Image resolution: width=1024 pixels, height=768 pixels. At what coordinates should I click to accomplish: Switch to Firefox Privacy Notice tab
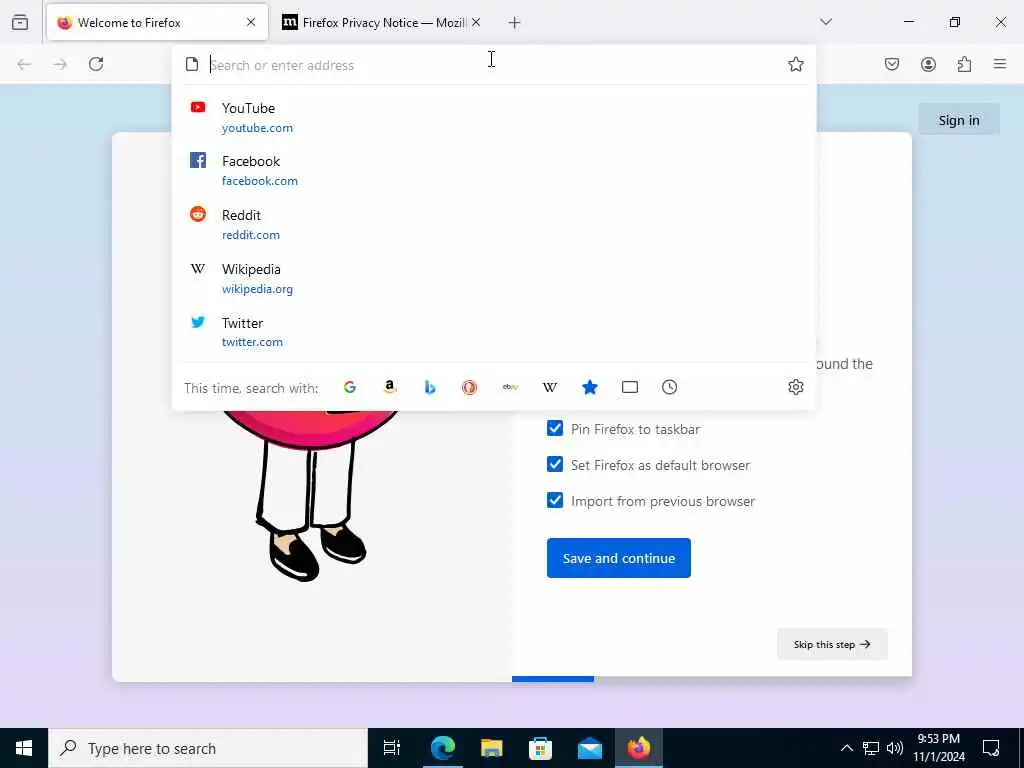tap(382, 23)
